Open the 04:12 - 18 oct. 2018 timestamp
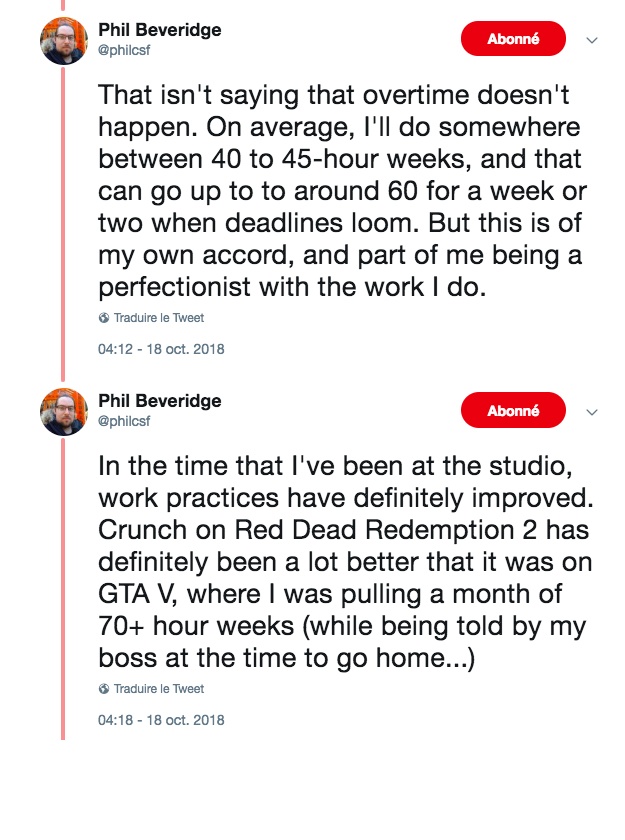The image size is (625, 840). click(x=161, y=350)
